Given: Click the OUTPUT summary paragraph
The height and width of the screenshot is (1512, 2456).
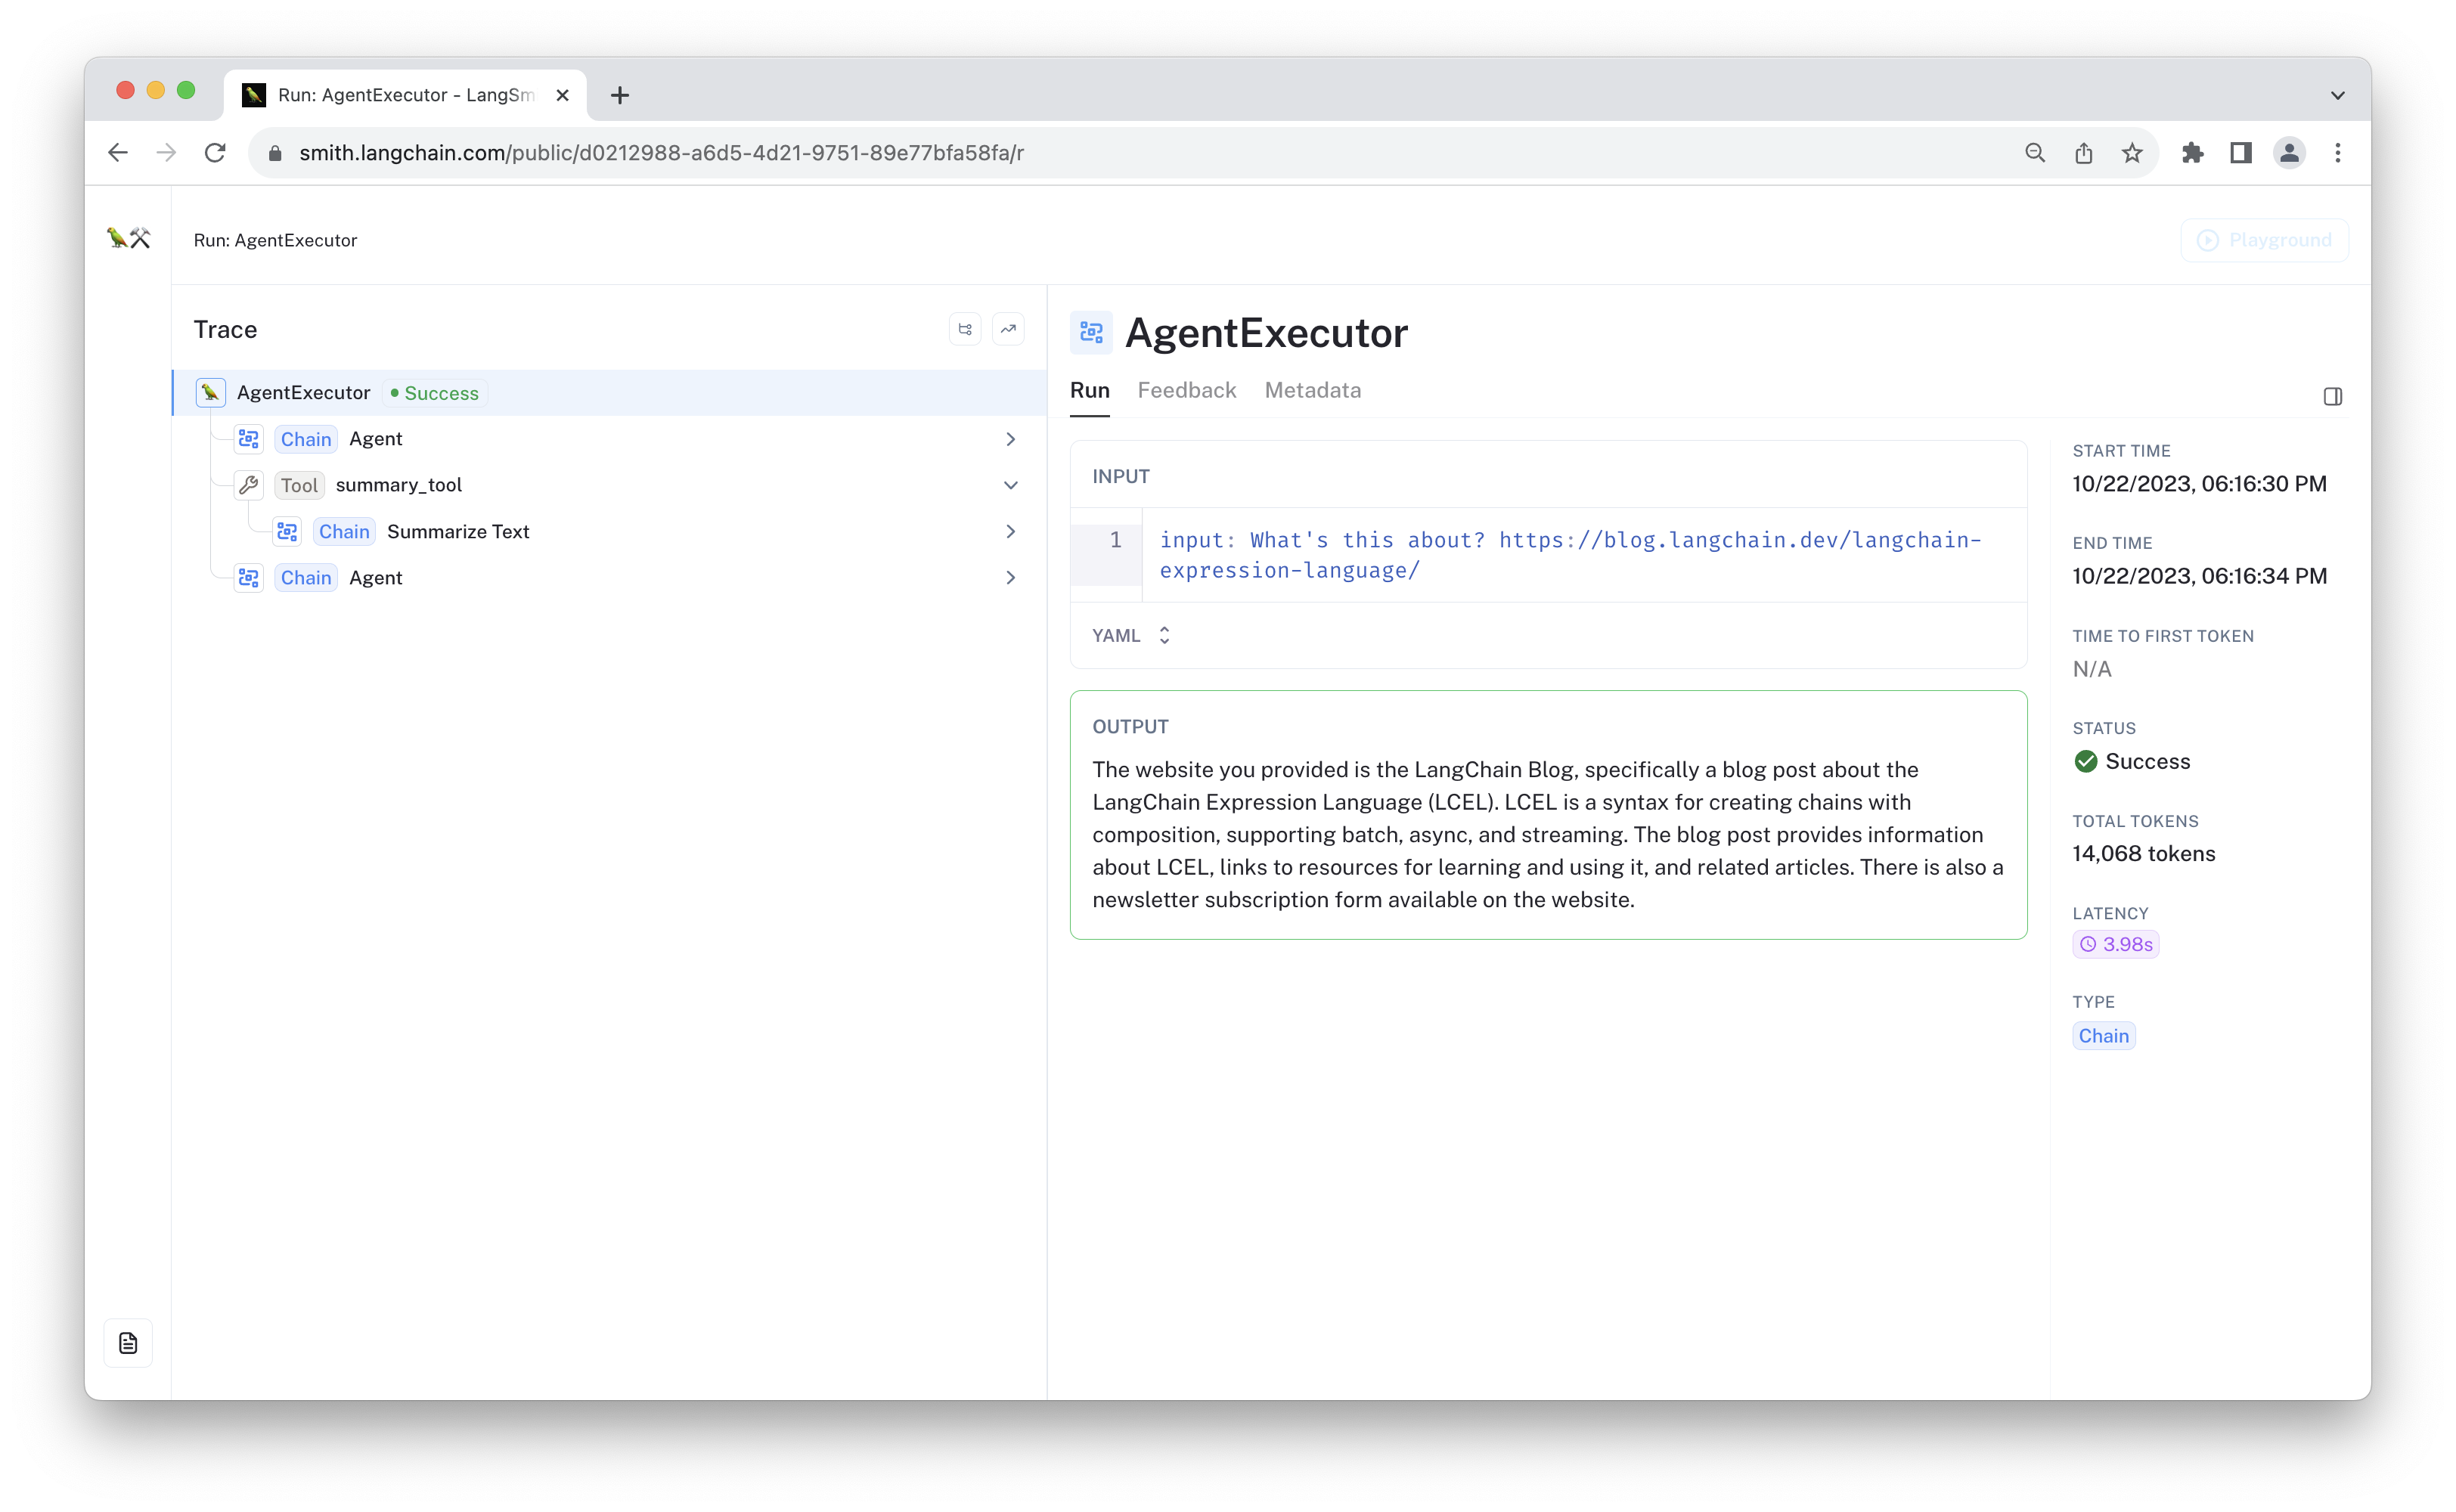Looking at the screenshot, I should tap(1548, 834).
